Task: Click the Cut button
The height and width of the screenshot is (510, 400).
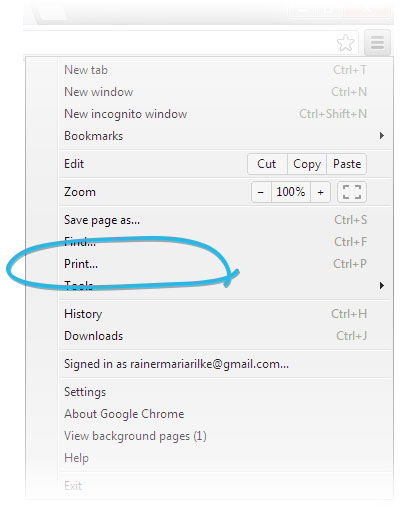Action: click(x=267, y=164)
